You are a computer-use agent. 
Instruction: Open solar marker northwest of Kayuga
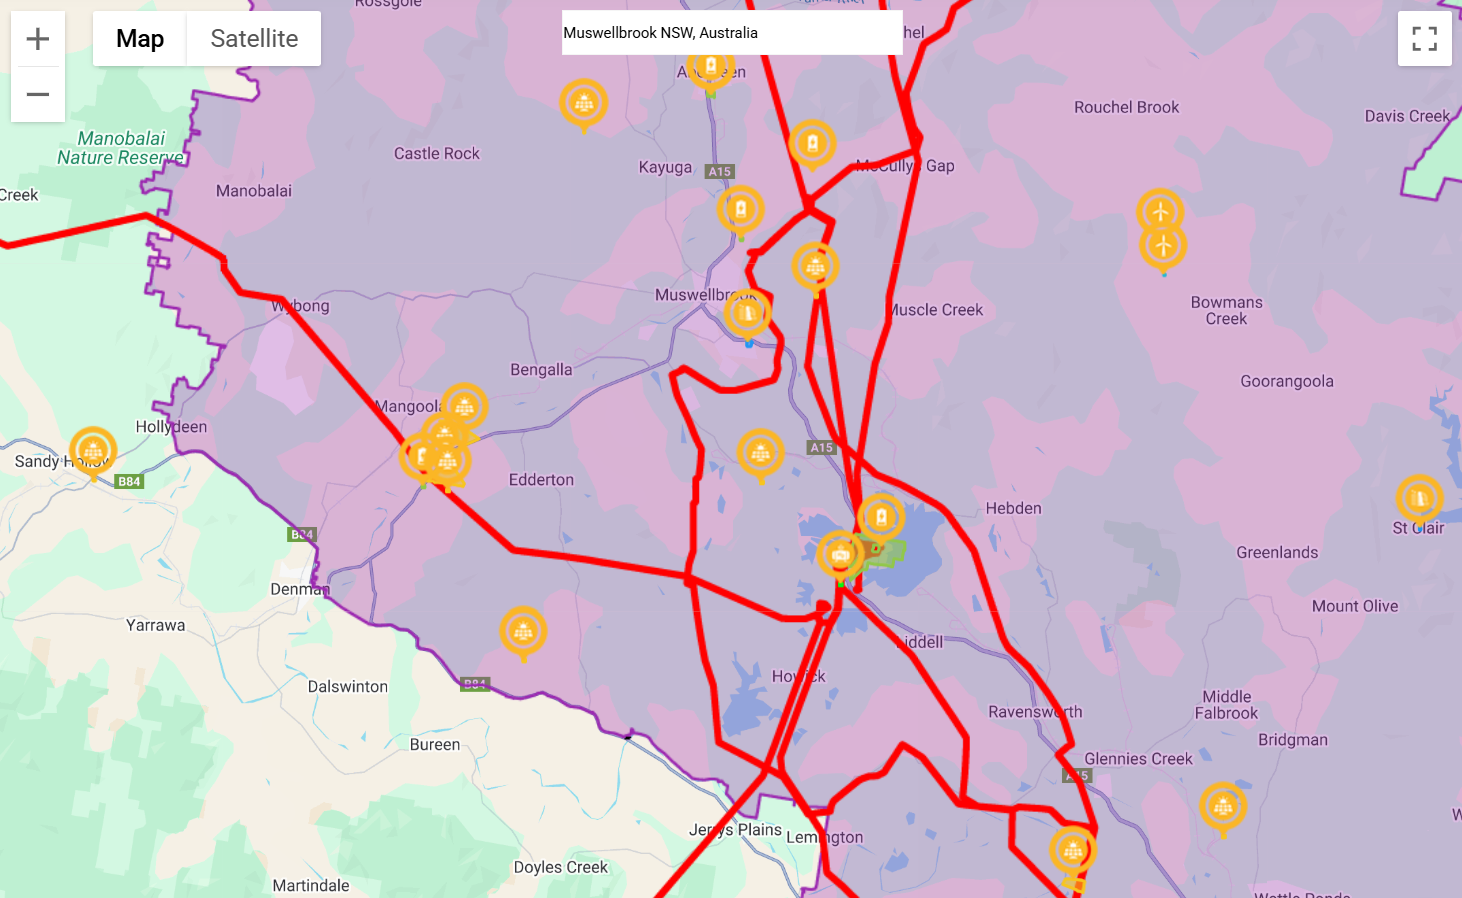(x=583, y=102)
